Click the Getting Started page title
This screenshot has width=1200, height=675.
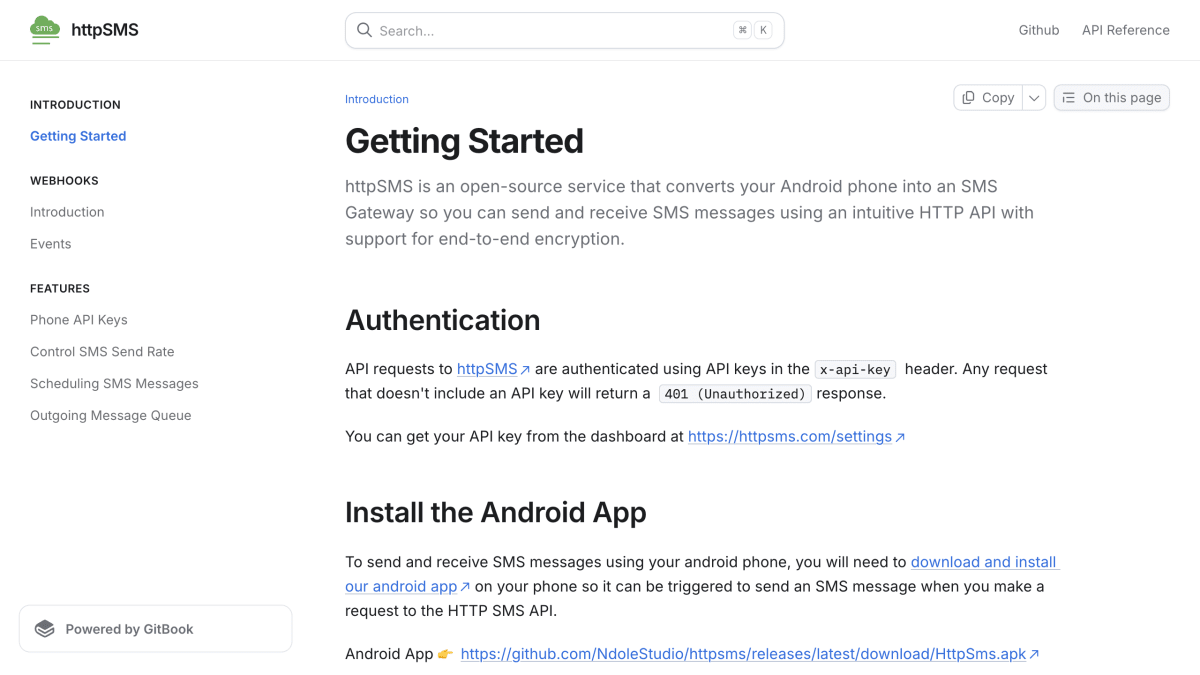[464, 141]
